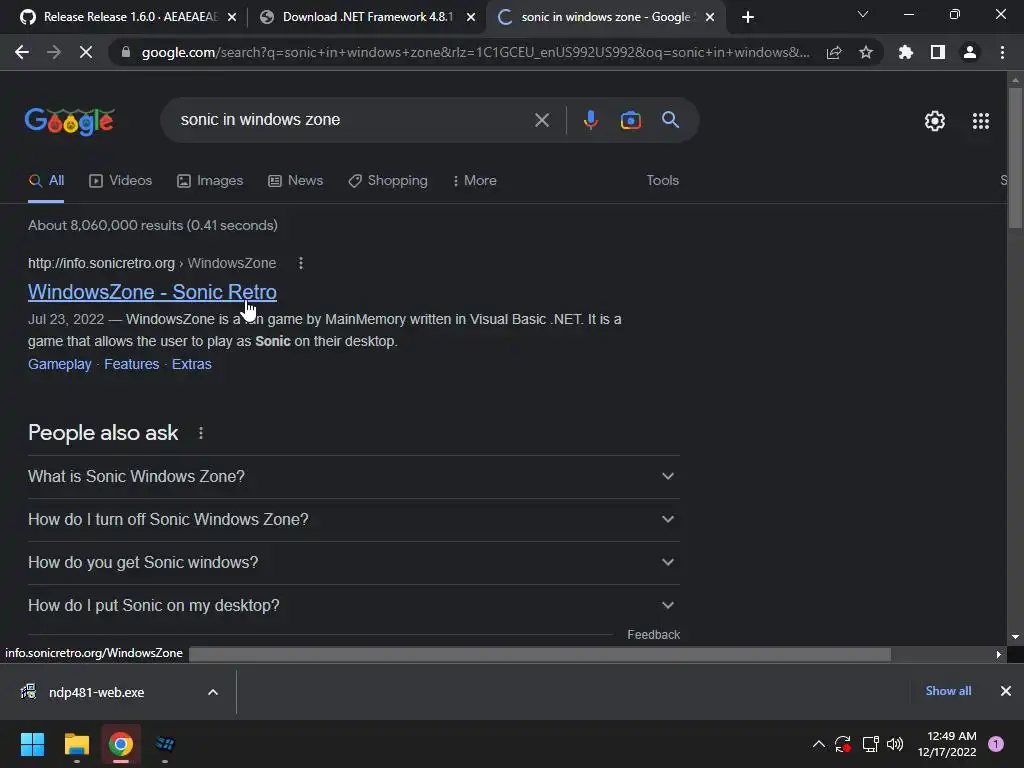The width and height of the screenshot is (1024, 768).
Task: Click the Google holiday logo
Action: click(70, 121)
